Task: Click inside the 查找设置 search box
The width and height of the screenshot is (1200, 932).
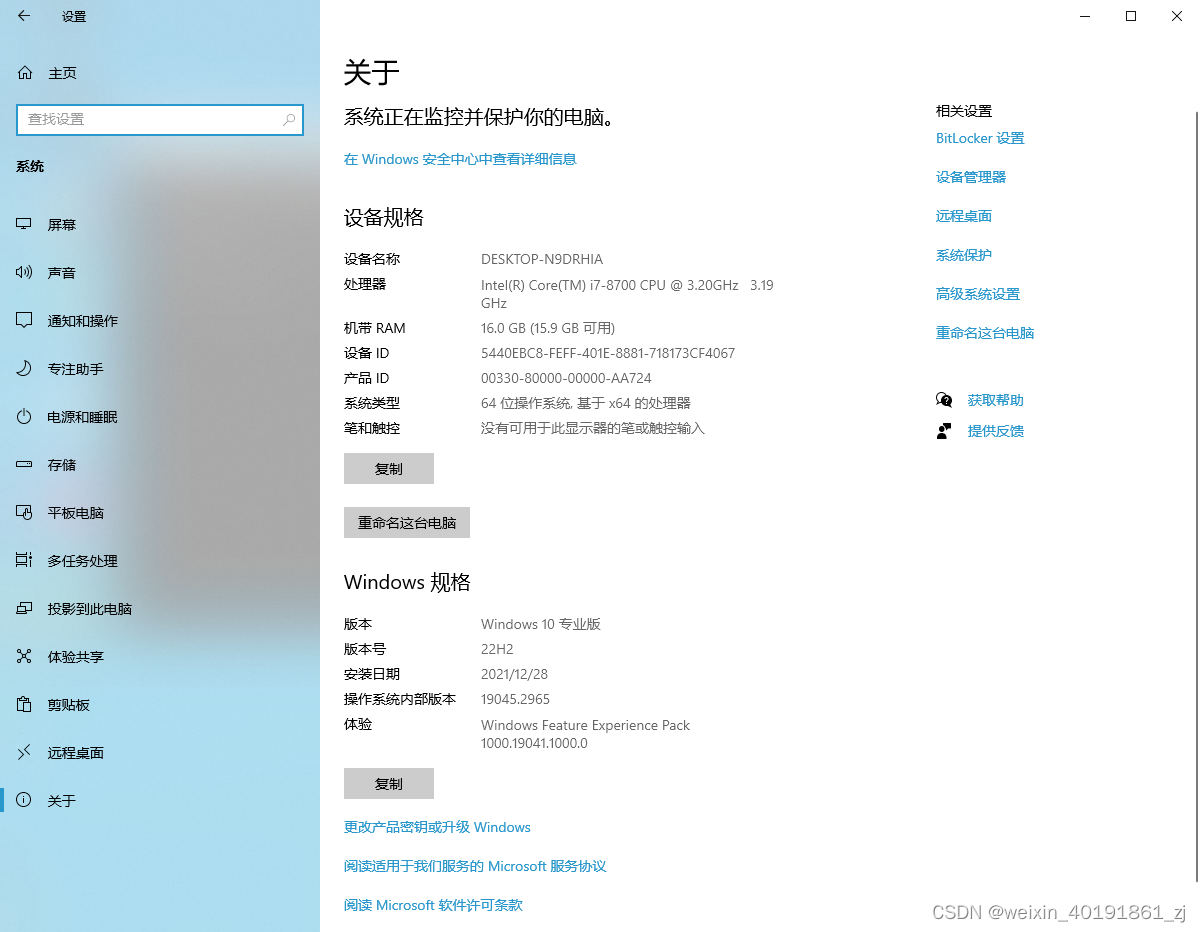Action: [160, 119]
